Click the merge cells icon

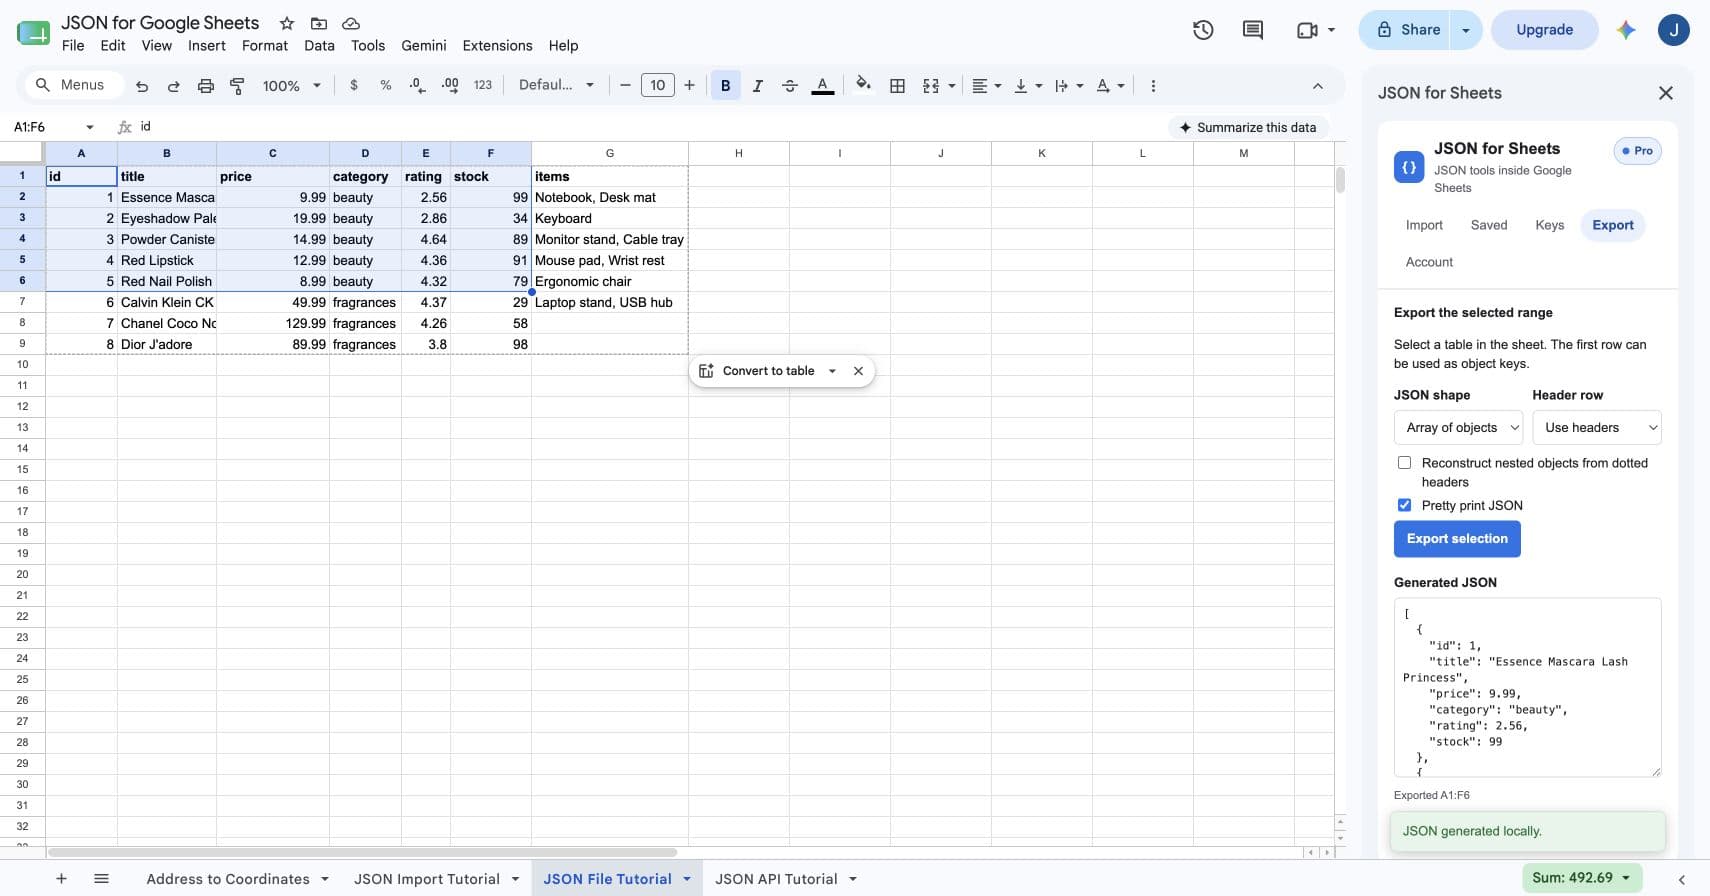click(931, 86)
